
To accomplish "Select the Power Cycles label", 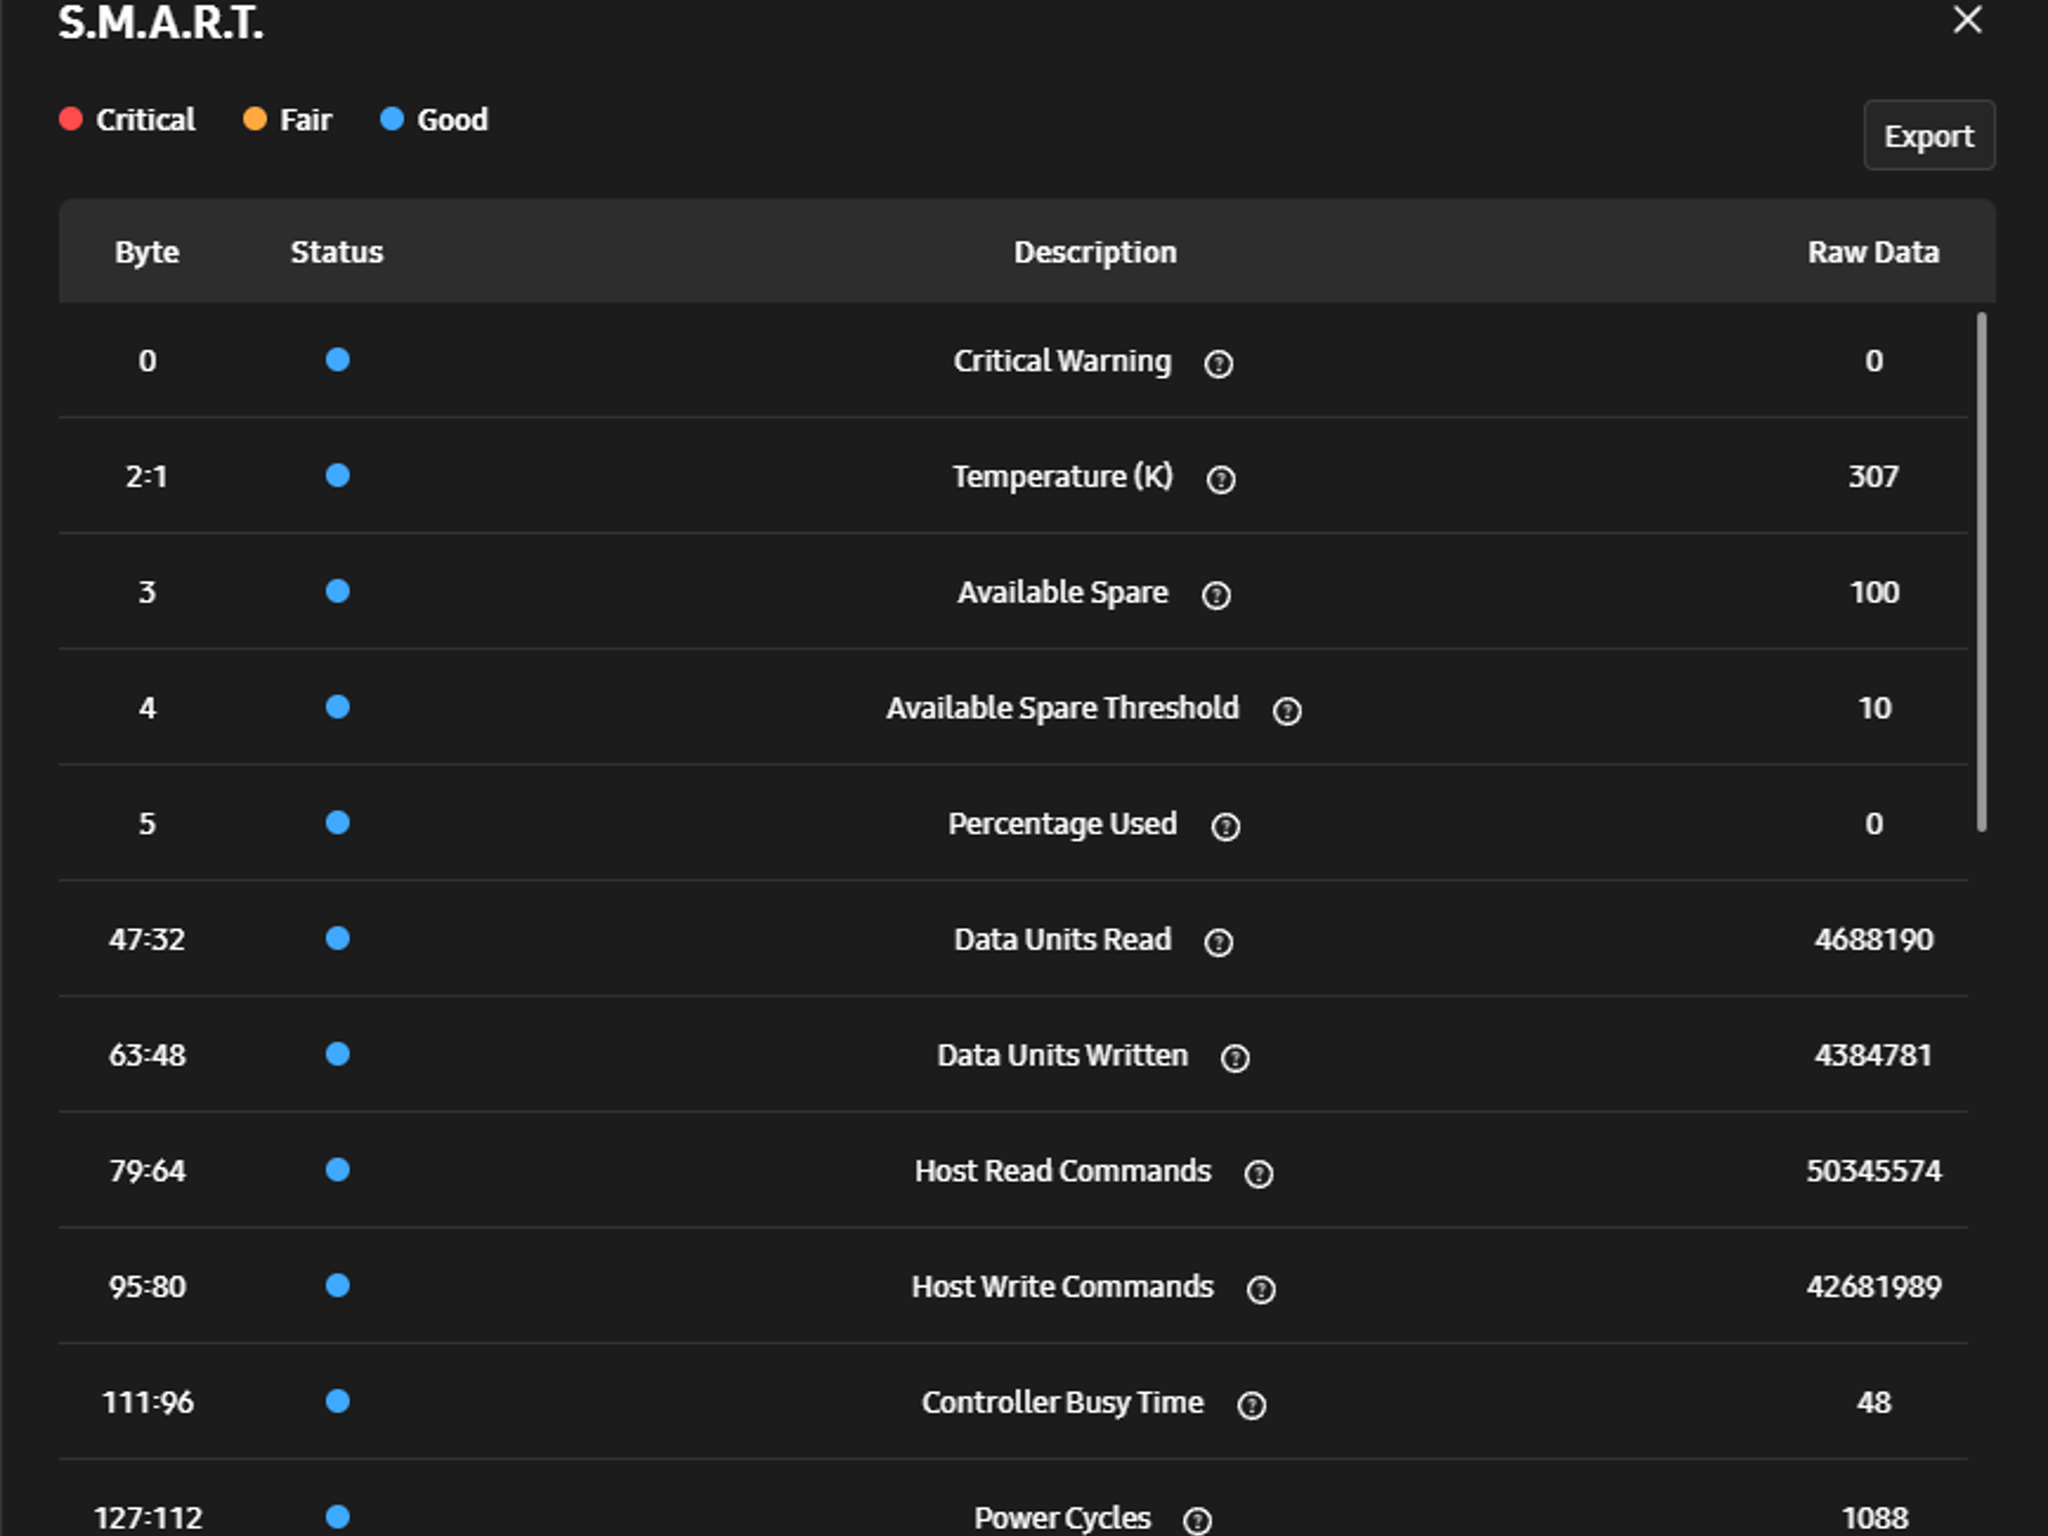I will pos(1062,1518).
